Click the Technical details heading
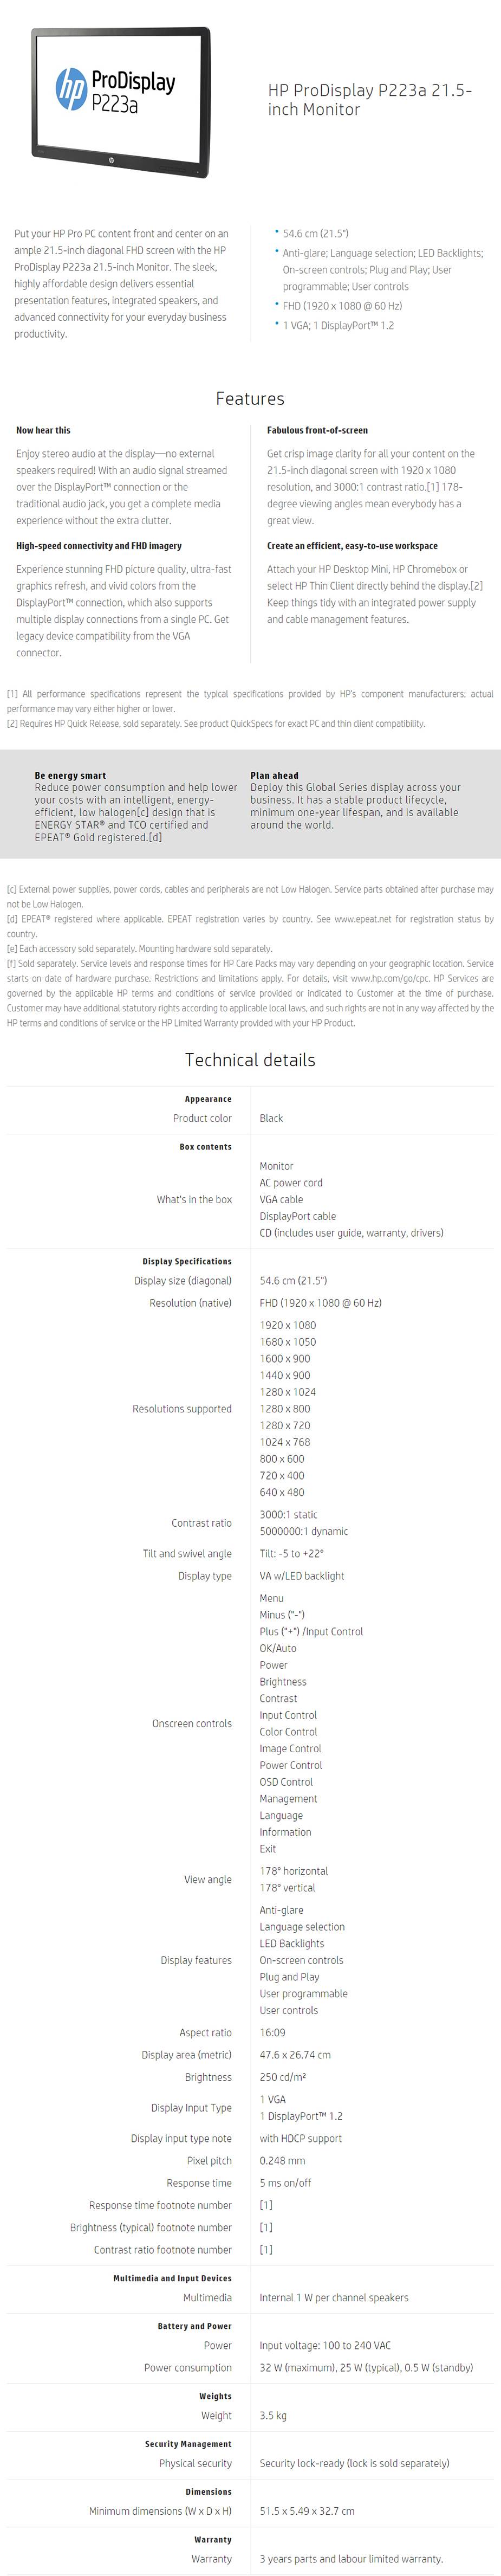This screenshot has height=2576, width=501. coord(250,1060)
